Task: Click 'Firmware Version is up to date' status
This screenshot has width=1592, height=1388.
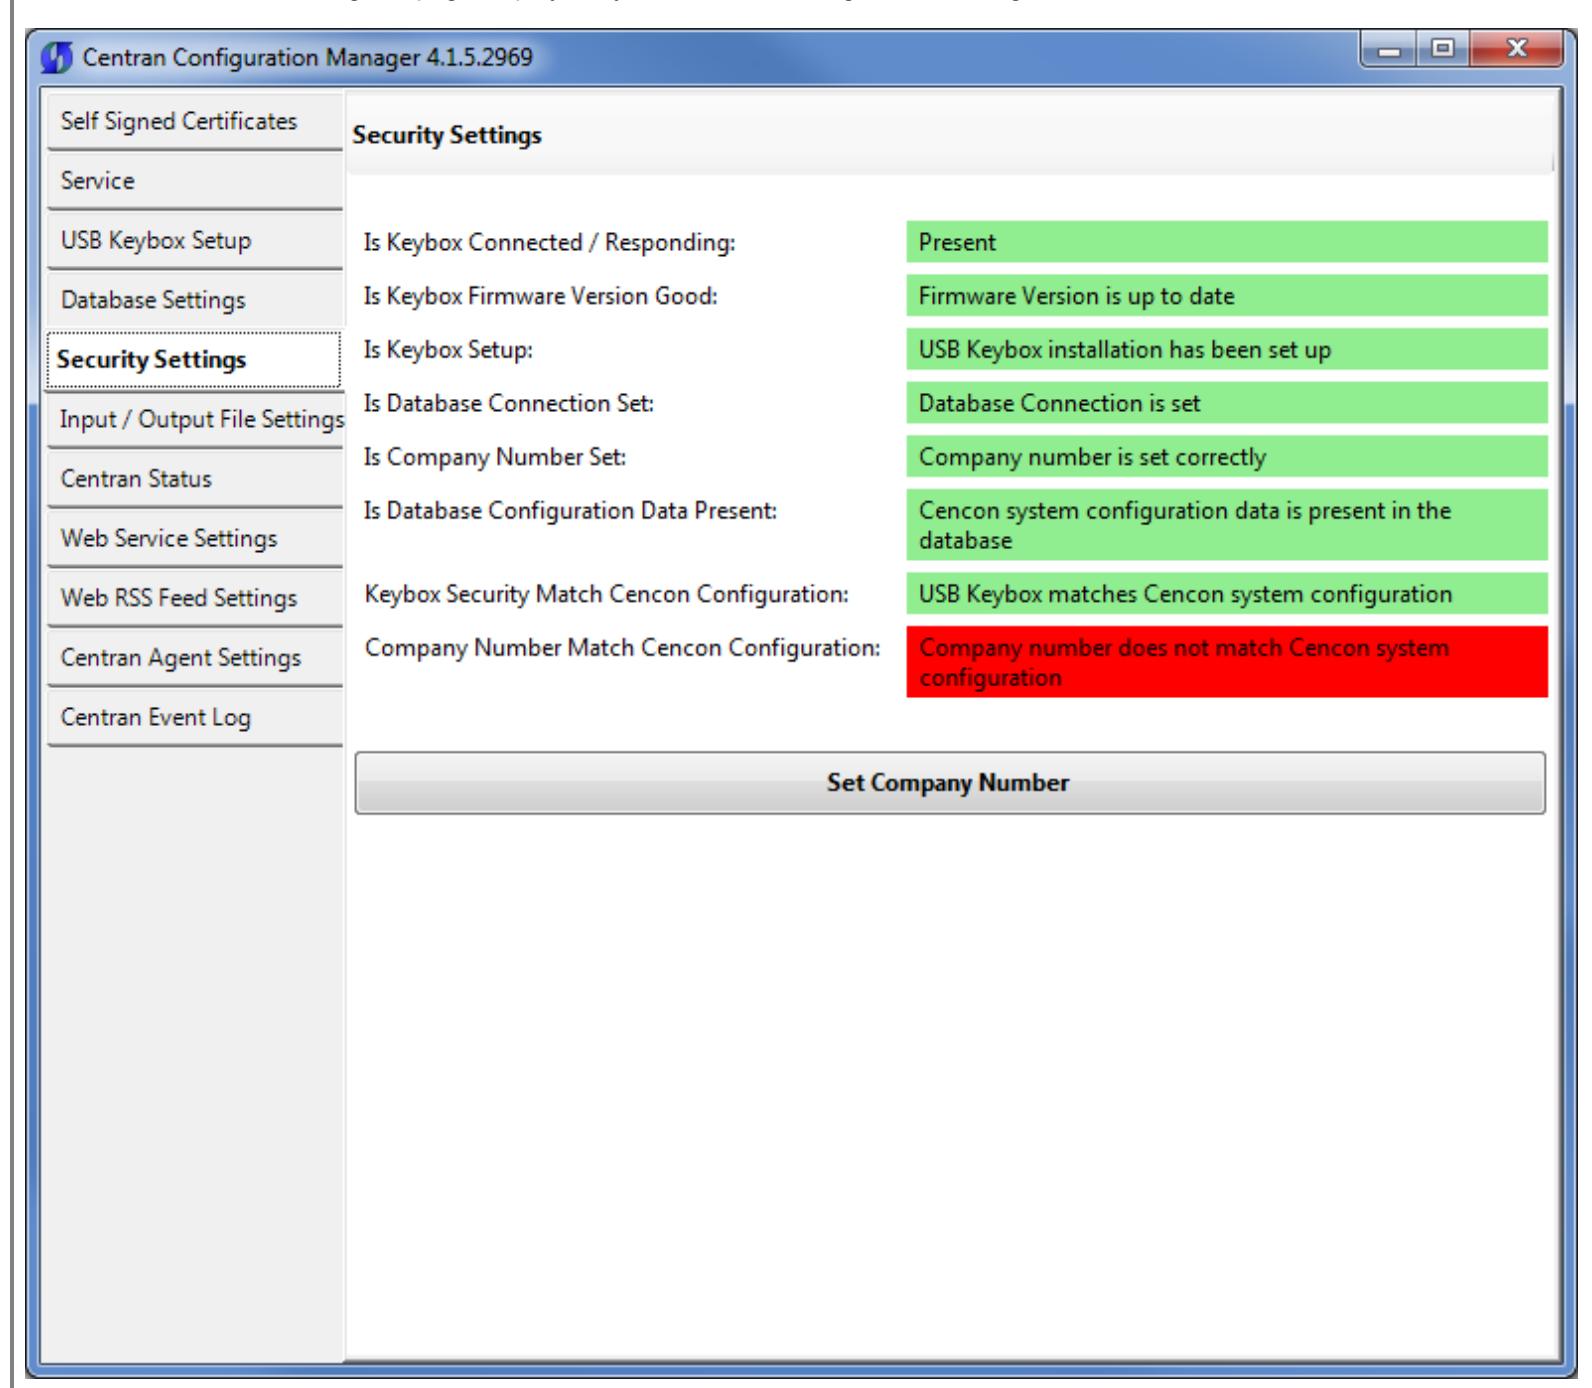Action: click(1227, 296)
